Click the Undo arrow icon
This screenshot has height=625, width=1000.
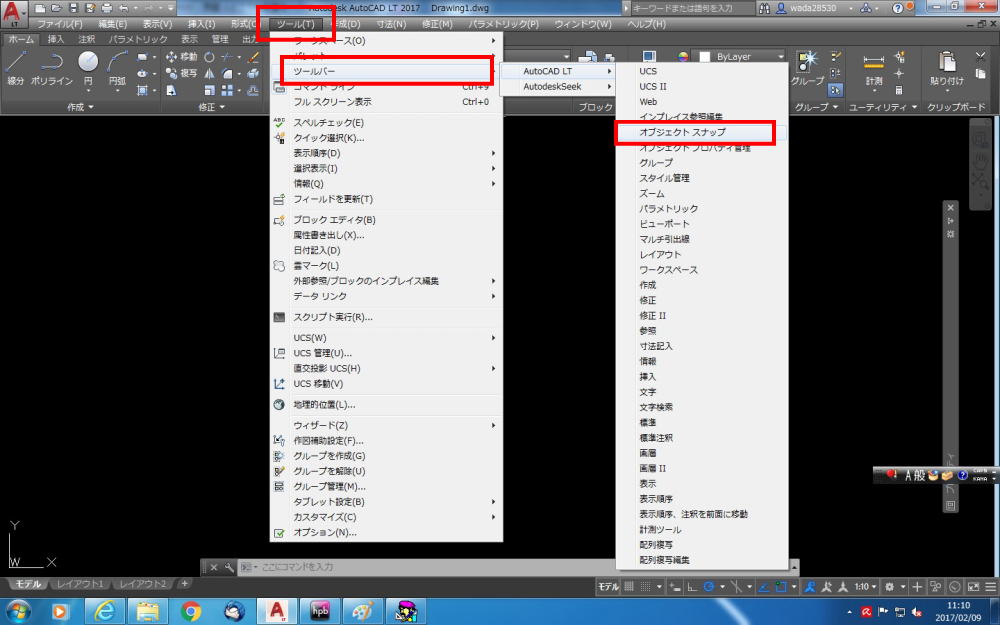(x=124, y=8)
